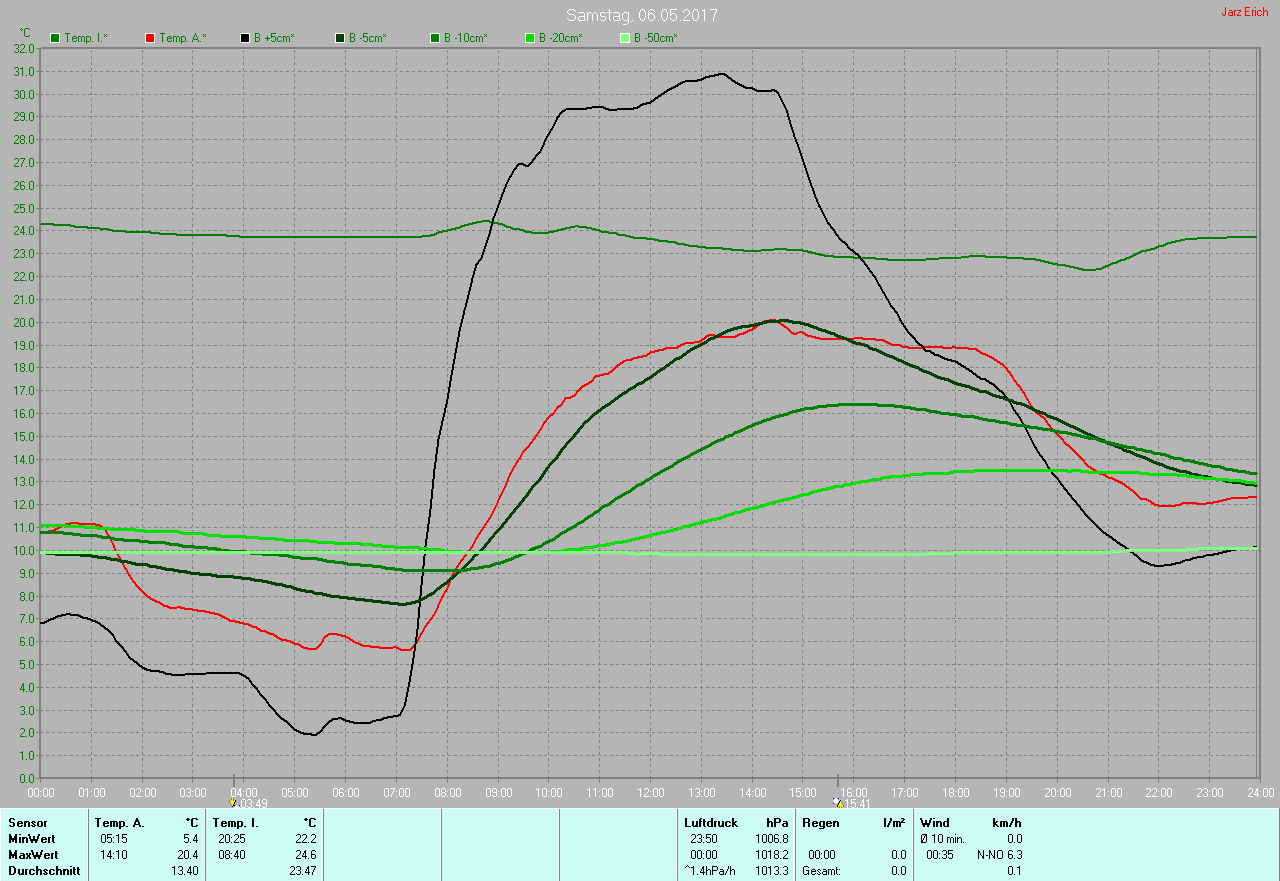Viewport: 1280px width, 881px height.
Task: Click the indoor temperature average 23.47
Action: click(301, 870)
